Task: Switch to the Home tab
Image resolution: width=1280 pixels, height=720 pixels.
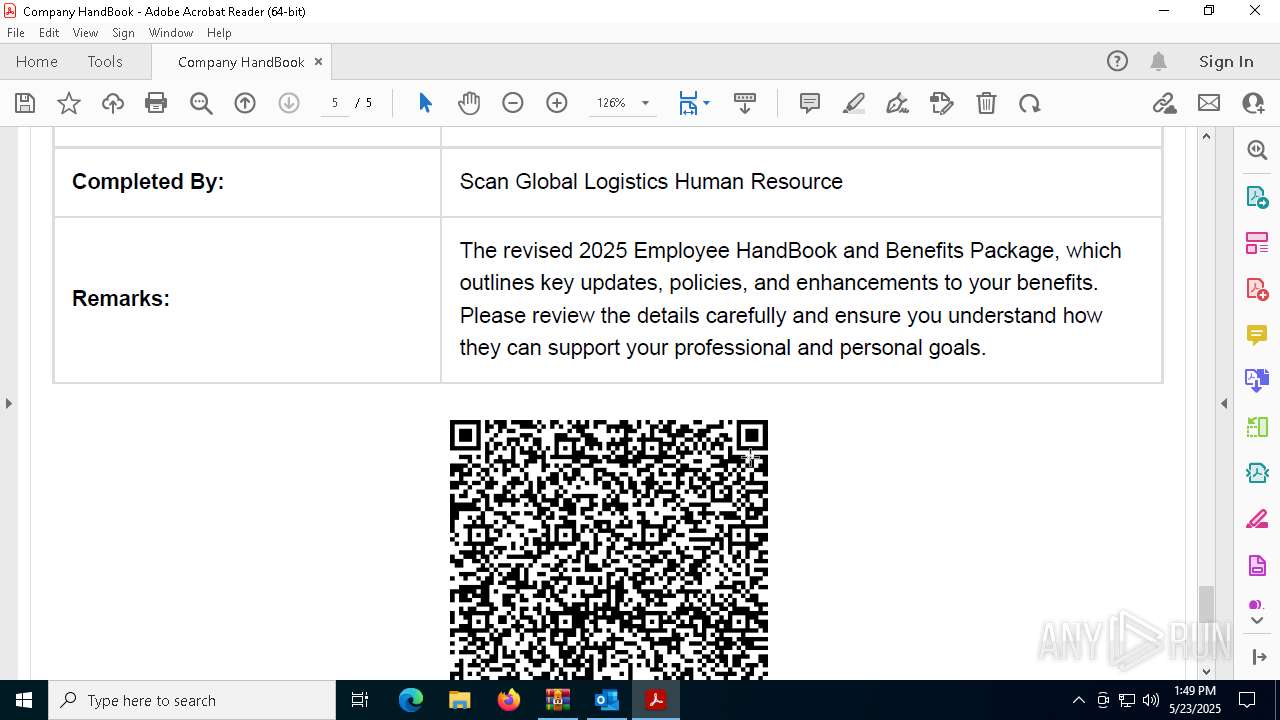Action: (x=37, y=61)
